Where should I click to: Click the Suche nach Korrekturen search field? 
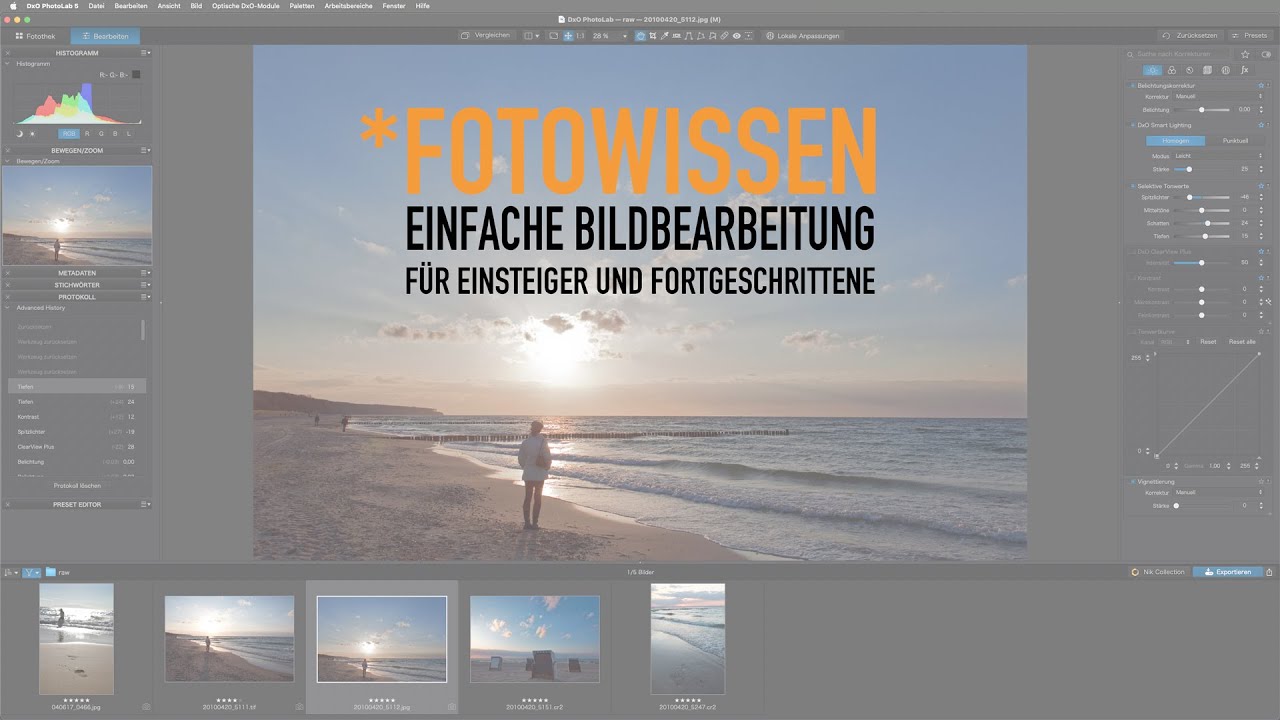tap(1178, 54)
